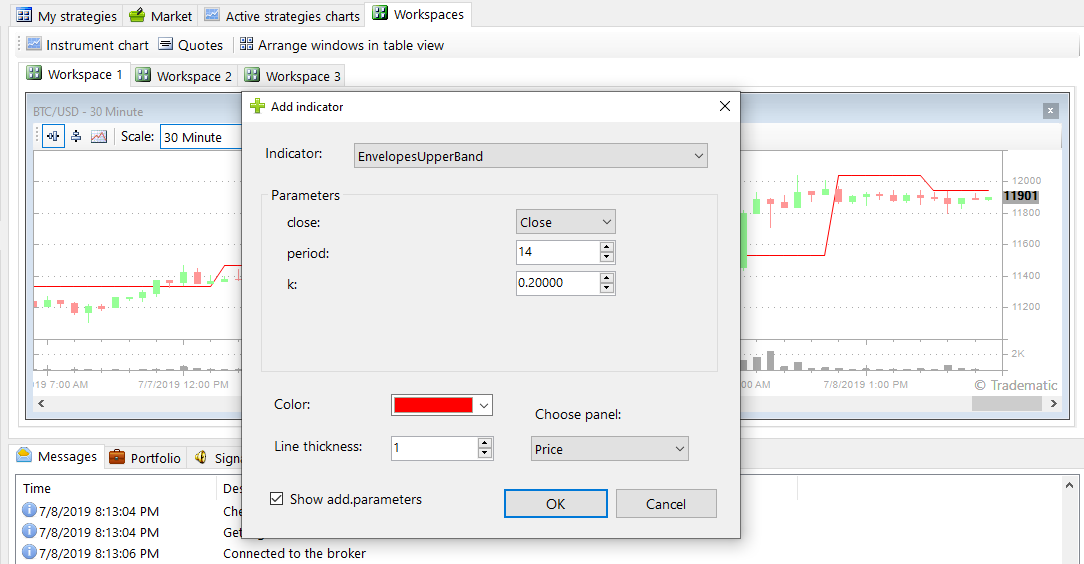Decrease the k value with down arrow
This screenshot has height=564, width=1084.
pos(606,289)
